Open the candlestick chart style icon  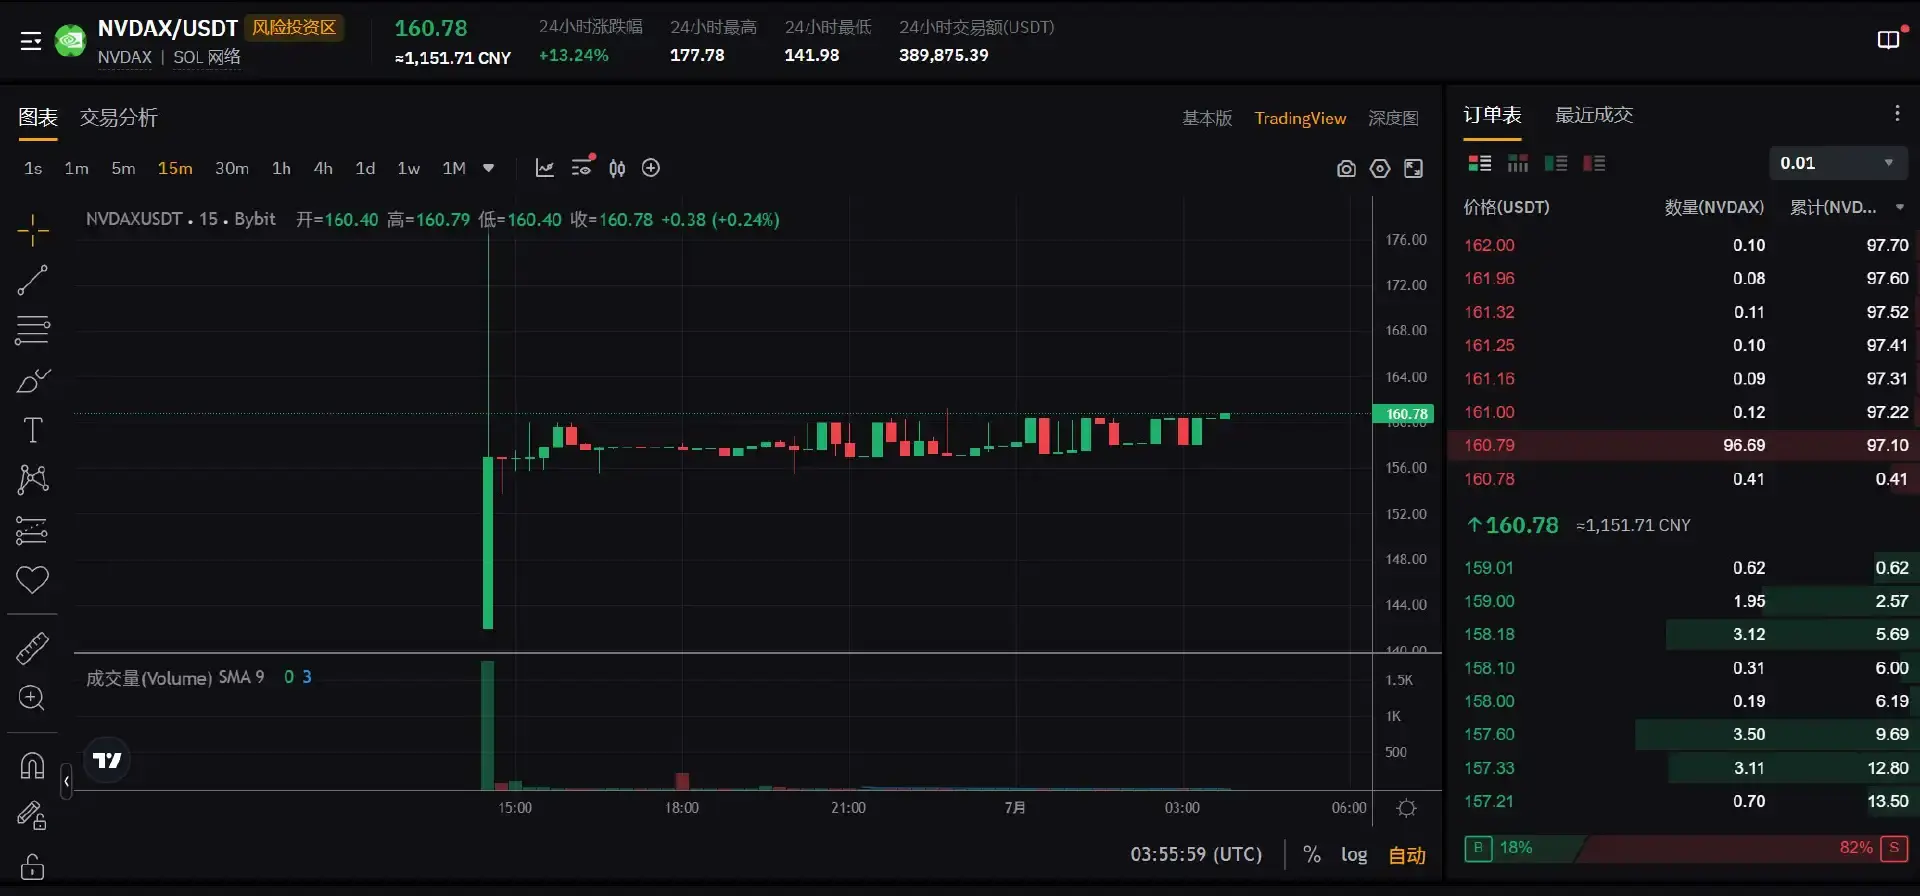coord(617,168)
